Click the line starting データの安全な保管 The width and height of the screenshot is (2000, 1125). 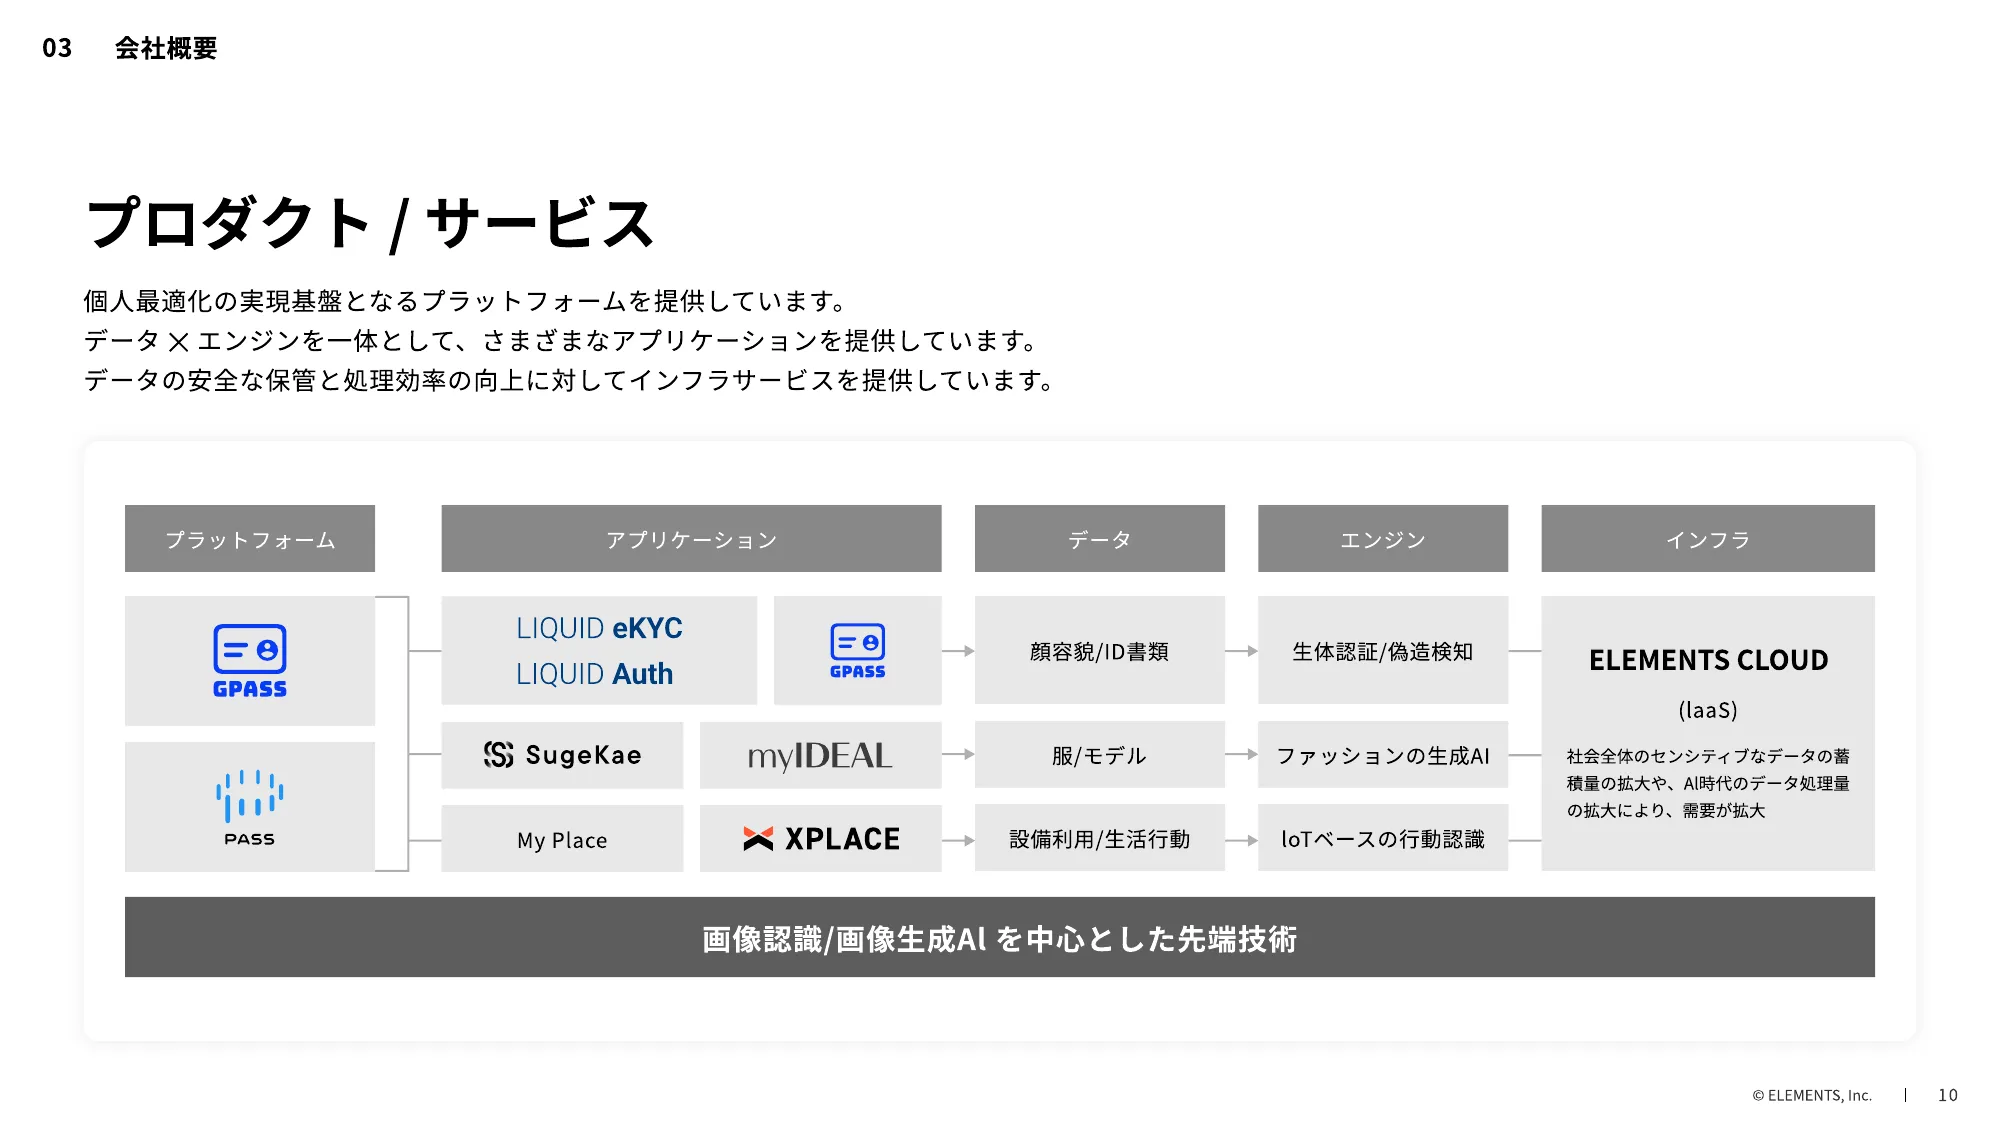pos(571,380)
